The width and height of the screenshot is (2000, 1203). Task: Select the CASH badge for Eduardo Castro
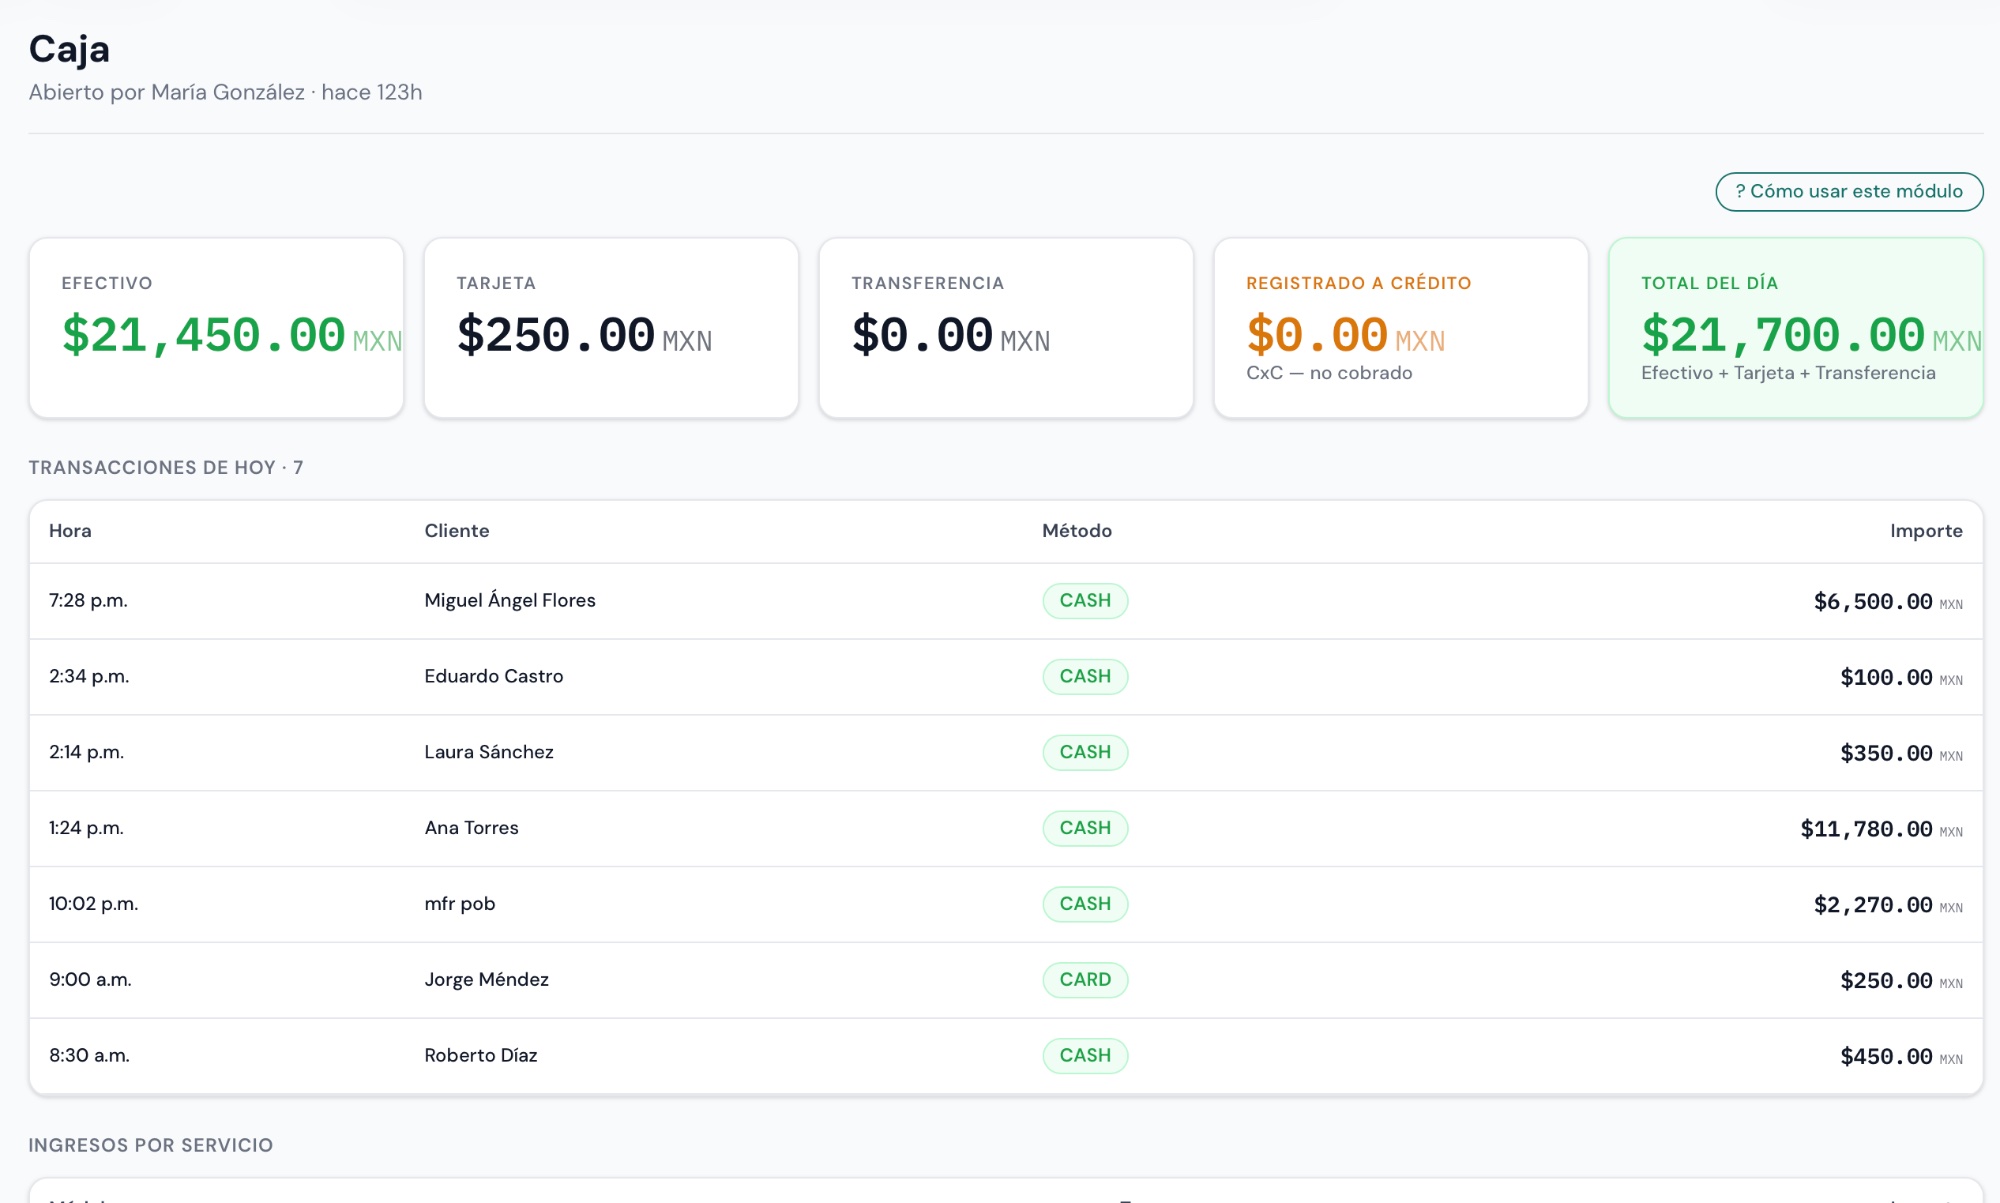1085,676
